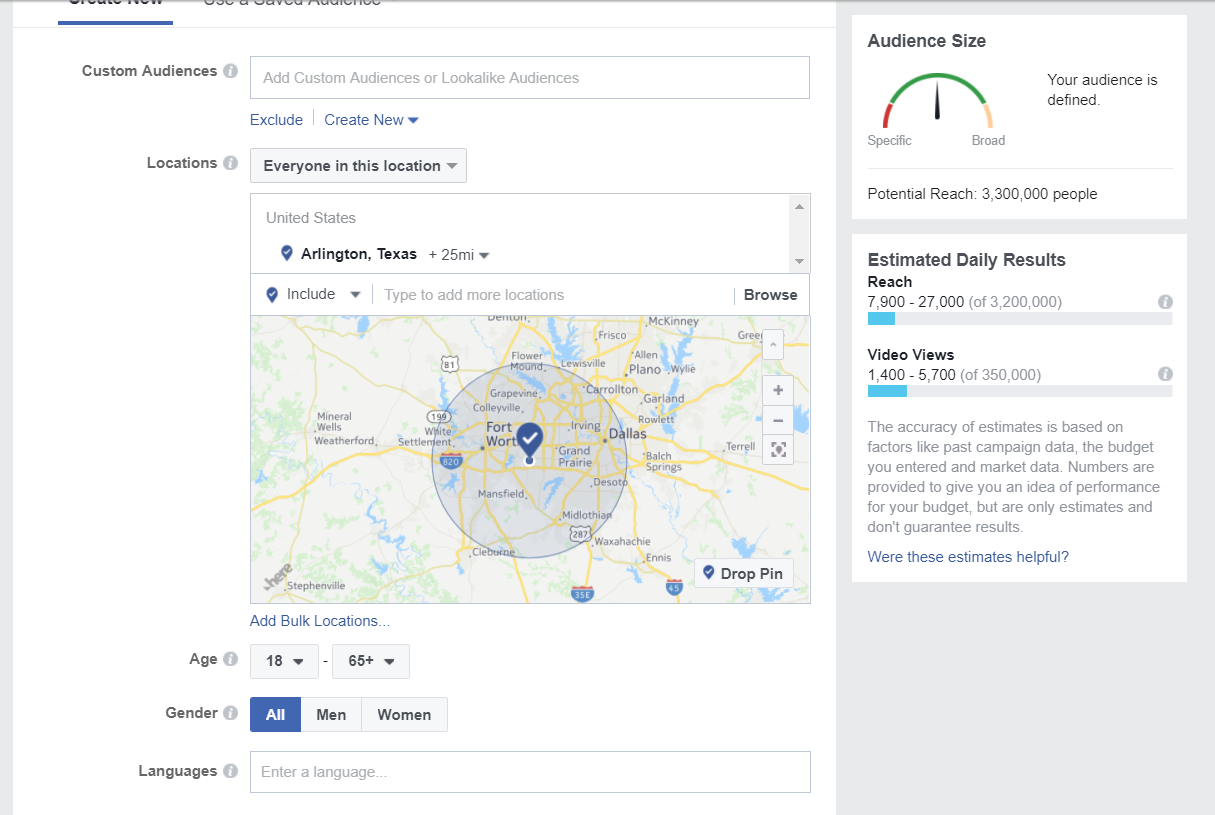Click the Video Views info icon
Screen dimensions: 1215x815
pos(1165,374)
